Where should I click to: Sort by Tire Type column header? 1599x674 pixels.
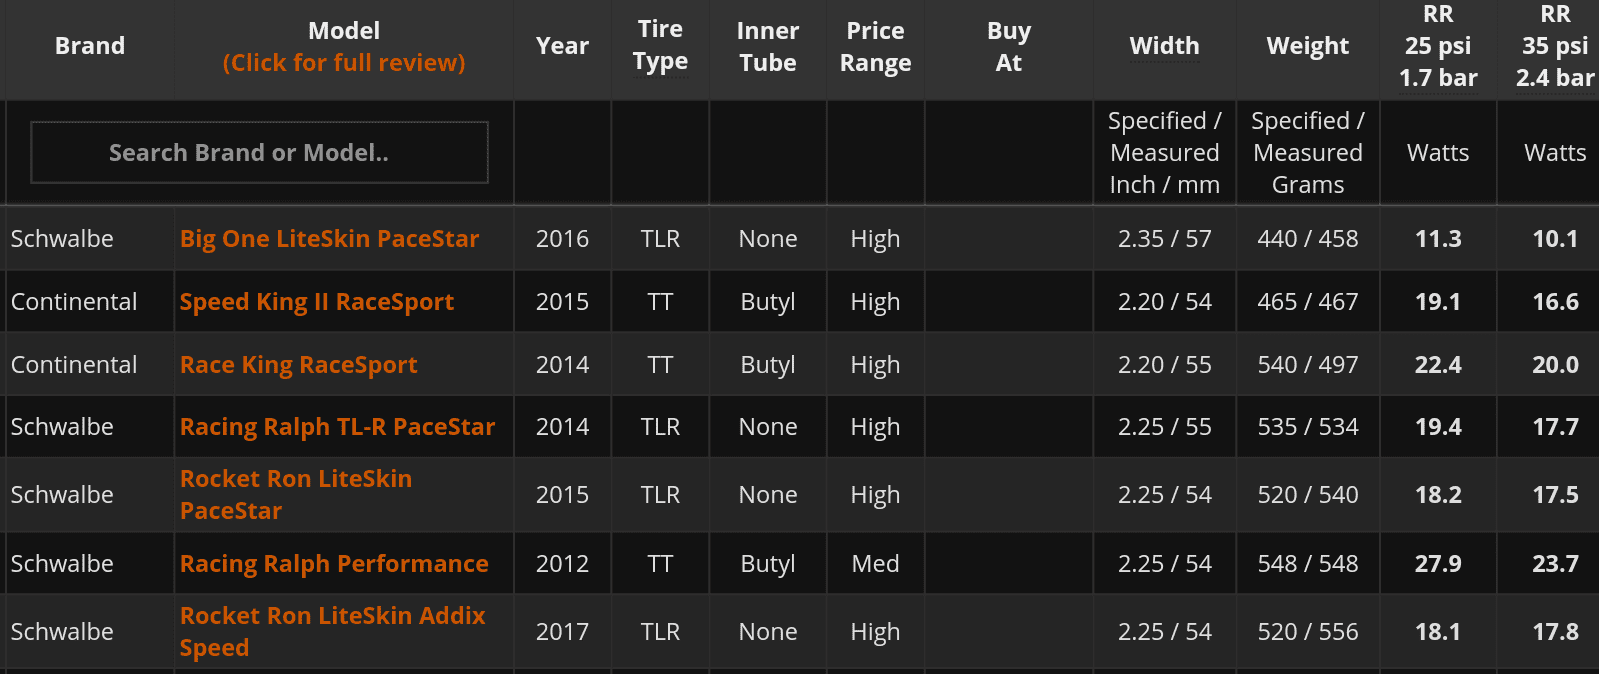(660, 46)
